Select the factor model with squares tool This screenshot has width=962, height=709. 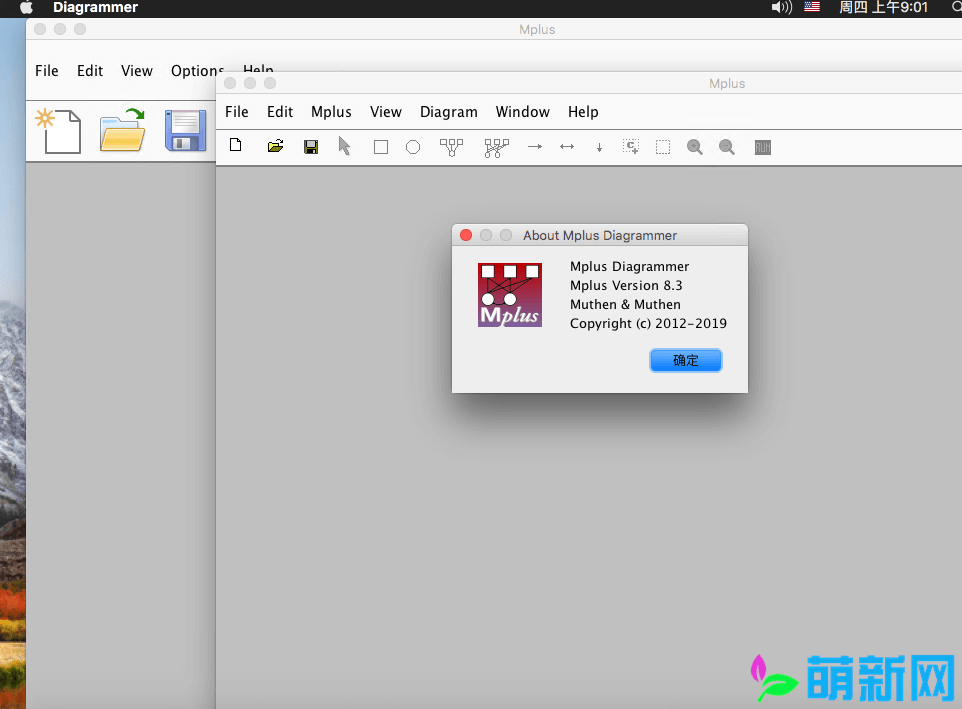[452, 147]
